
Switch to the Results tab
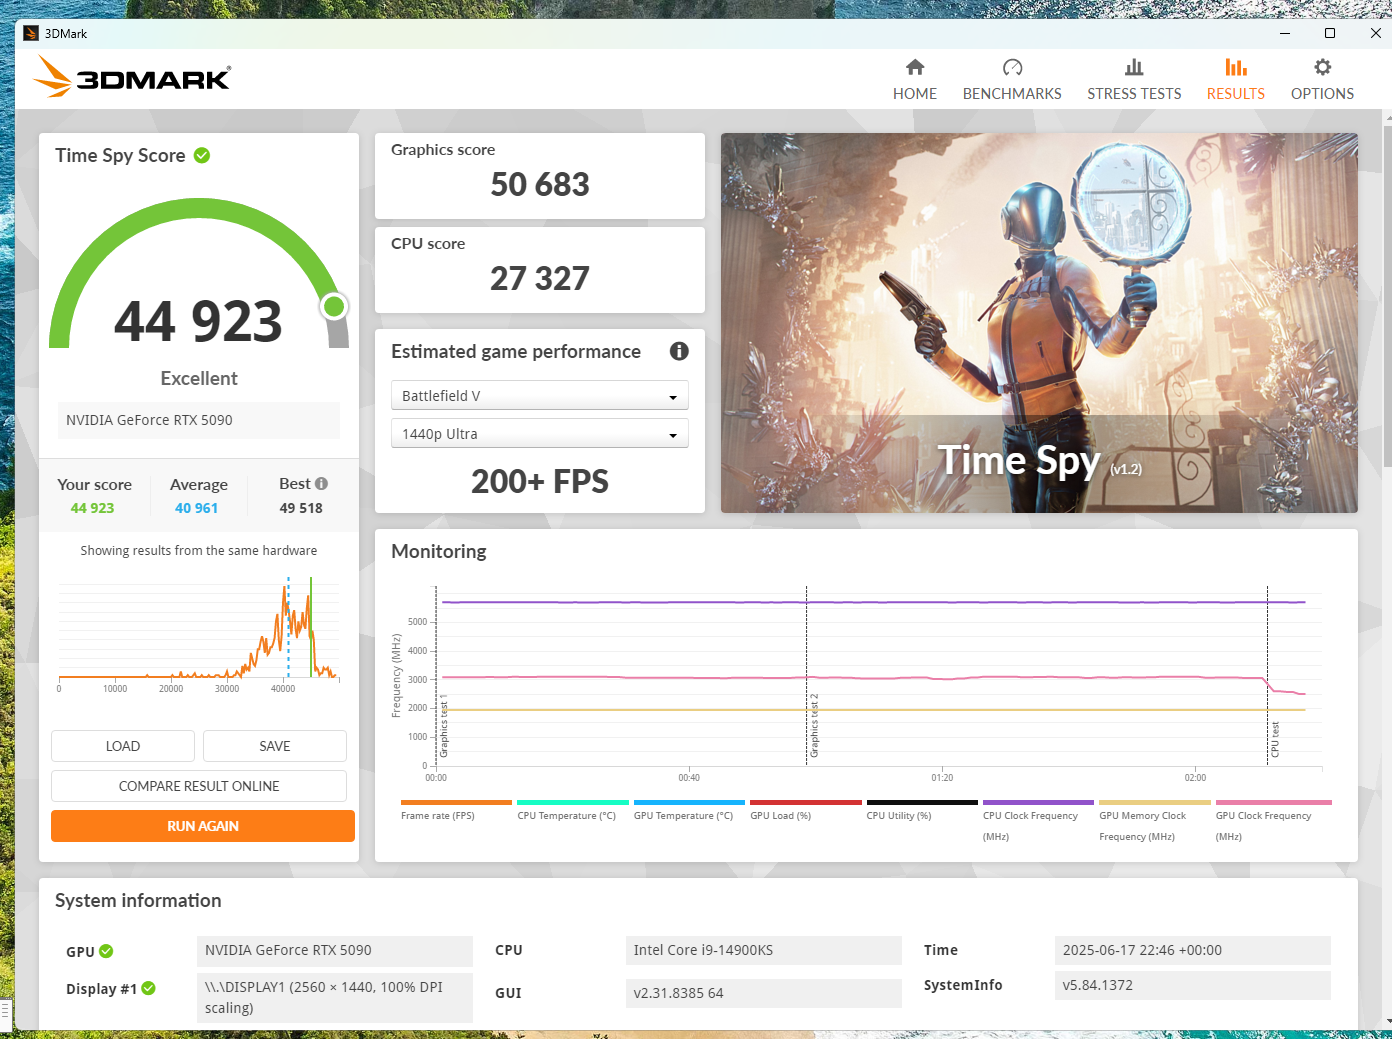1235,80
